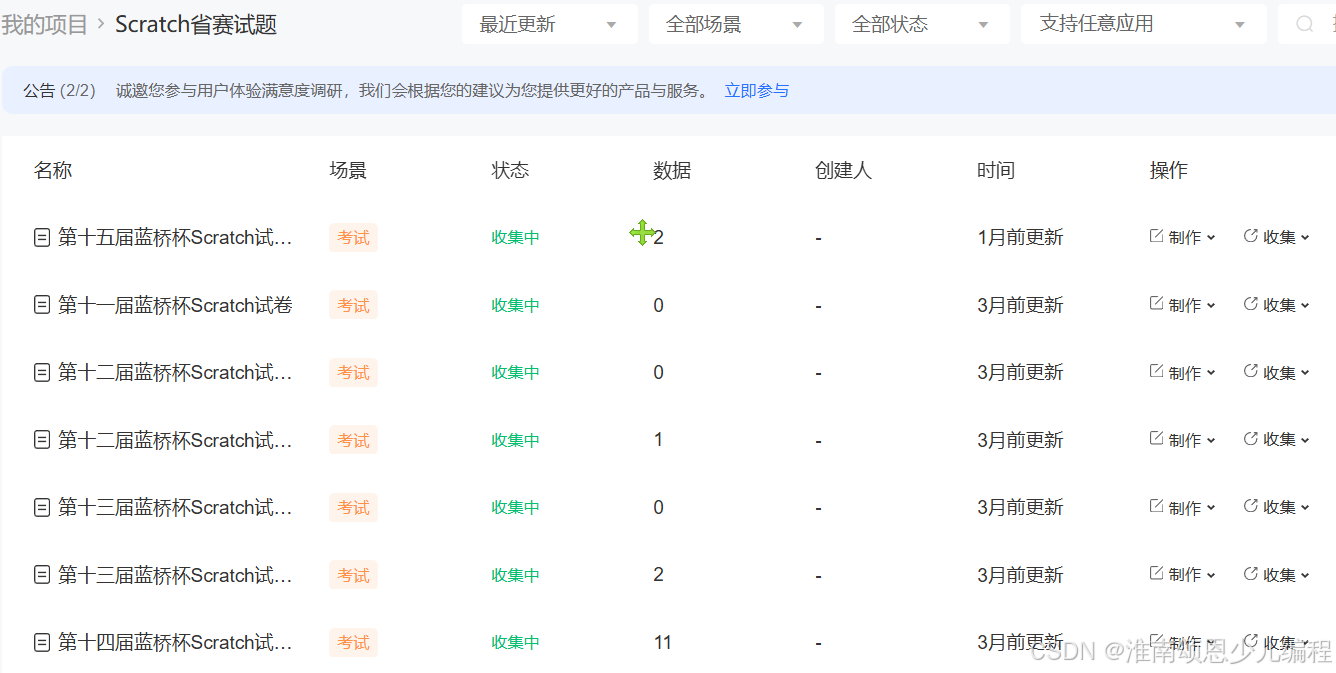Click the document icon of 第十五届蓝桥杯Scratch row
Screen dimensions: 1336x673
click(x=42, y=238)
